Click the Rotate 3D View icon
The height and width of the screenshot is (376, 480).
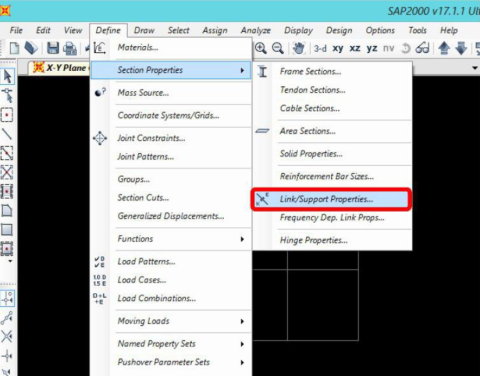406,49
